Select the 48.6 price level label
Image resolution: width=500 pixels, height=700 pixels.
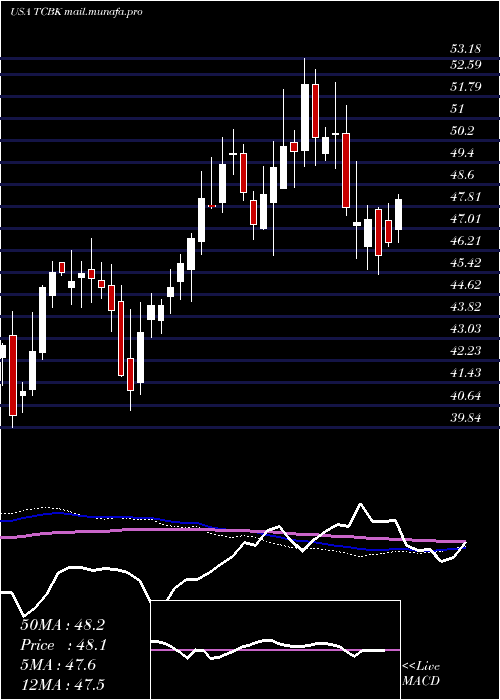[x=462, y=175]
